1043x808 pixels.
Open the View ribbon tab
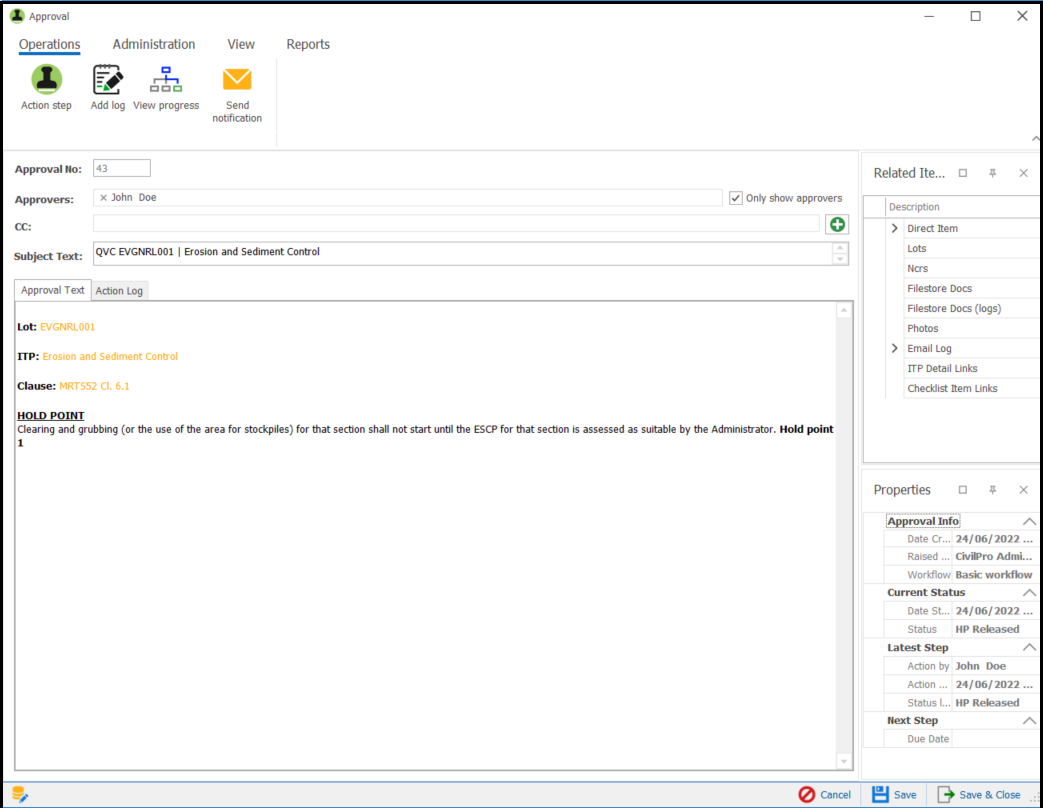[x=241, y=44]
